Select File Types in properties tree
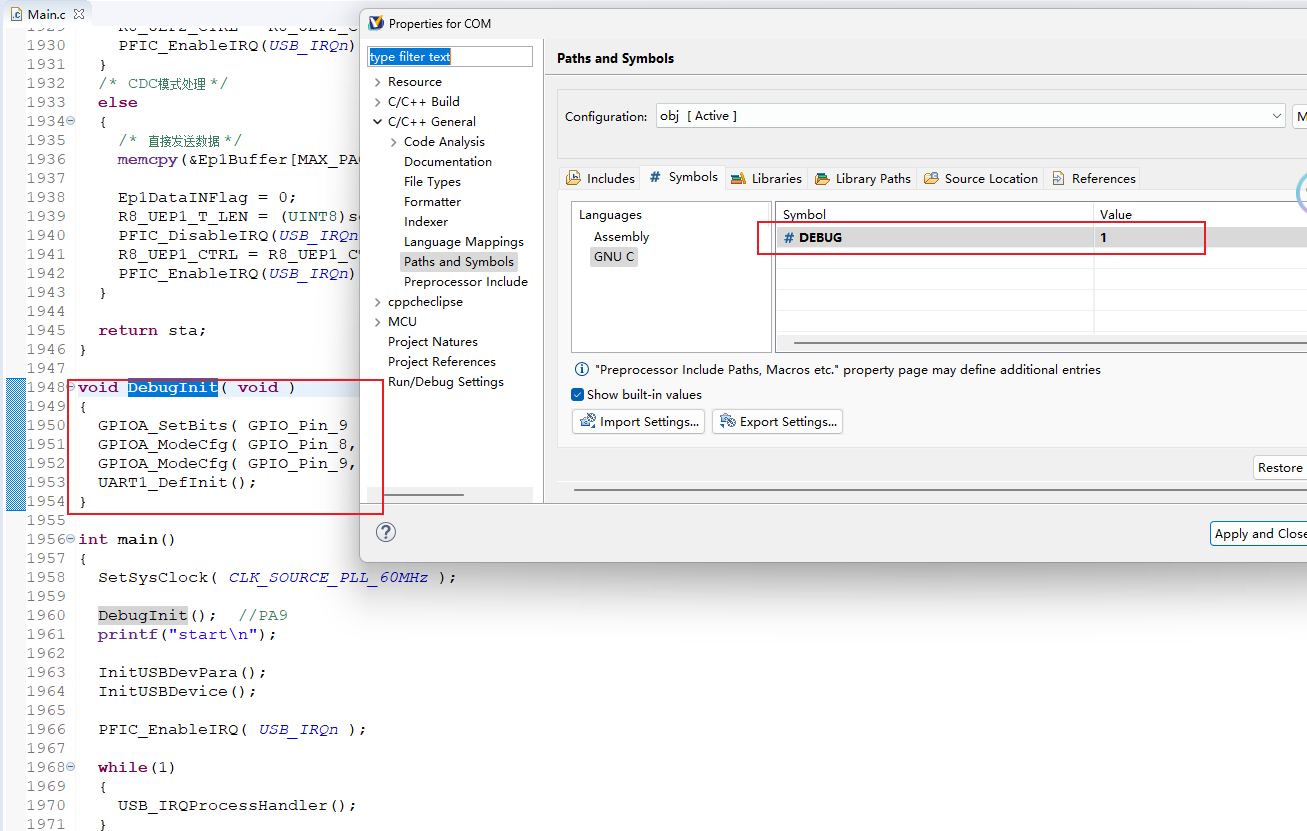1307x831 pixels. tap(432, 182)
